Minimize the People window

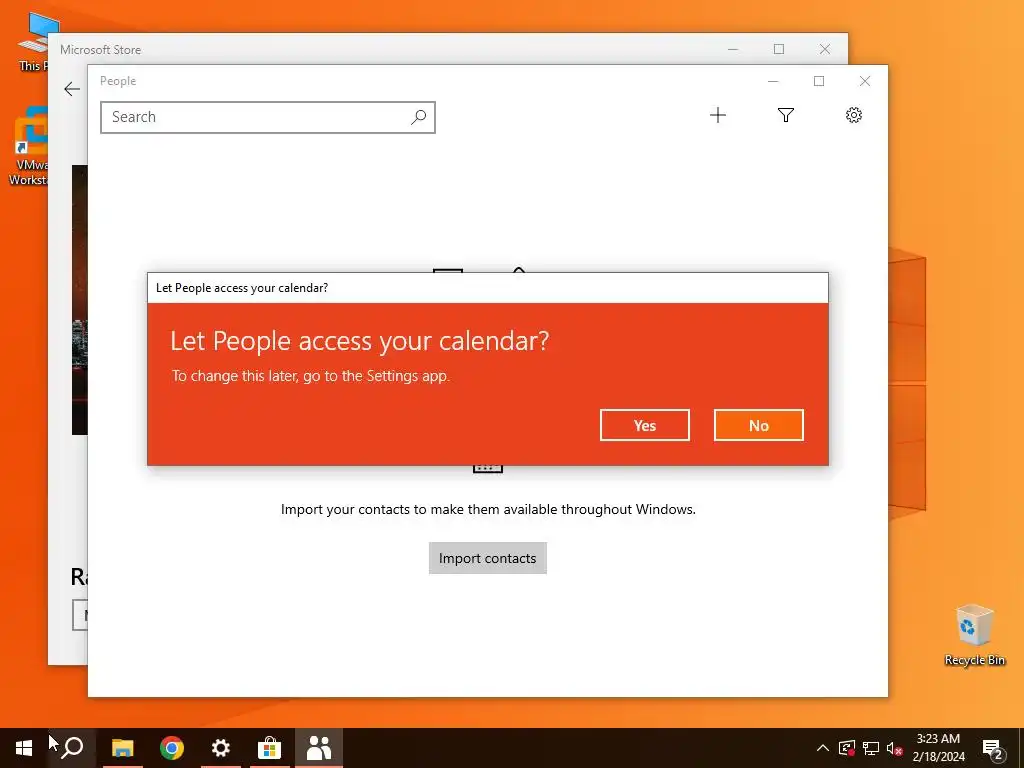[773, 81]
